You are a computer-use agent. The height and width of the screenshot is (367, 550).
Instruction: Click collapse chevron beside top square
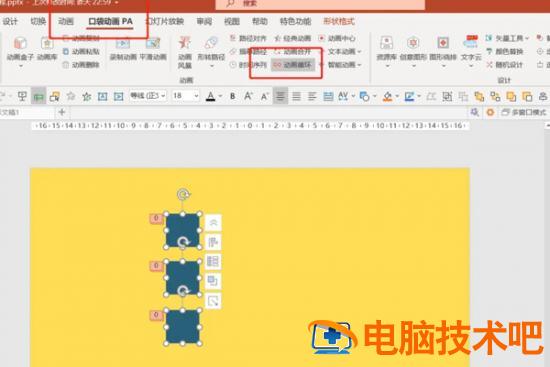[x=213, y=222]
